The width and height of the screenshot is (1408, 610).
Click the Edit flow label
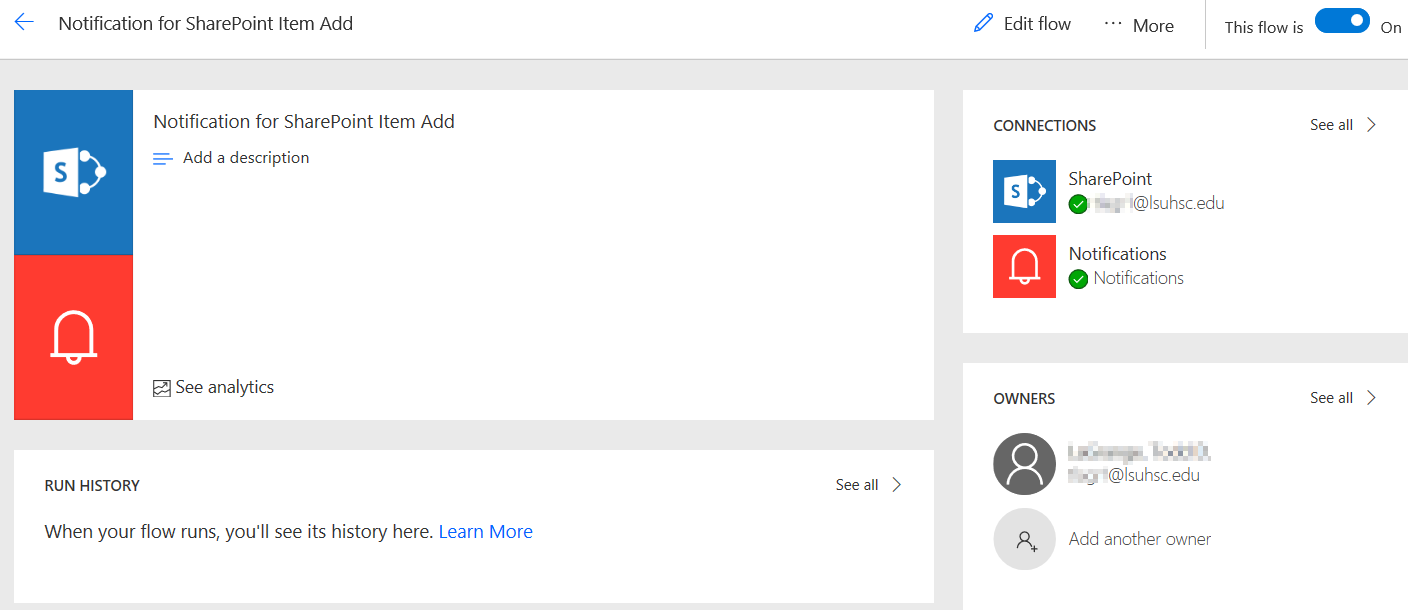point(1037,24)
